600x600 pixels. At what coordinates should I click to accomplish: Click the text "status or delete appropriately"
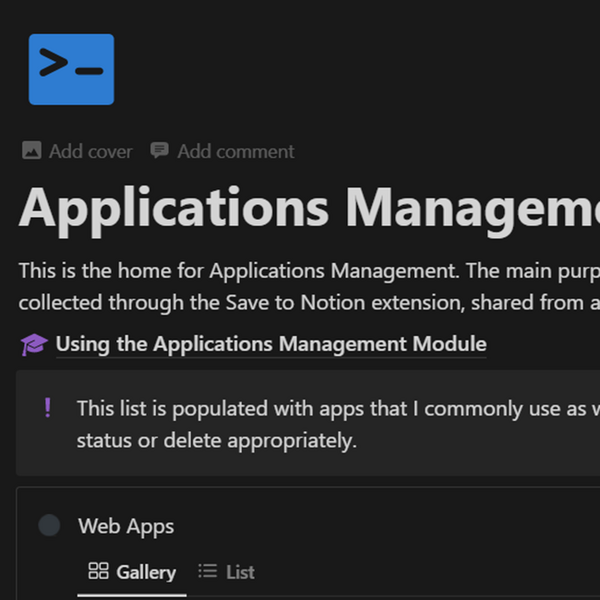[216, 440]
